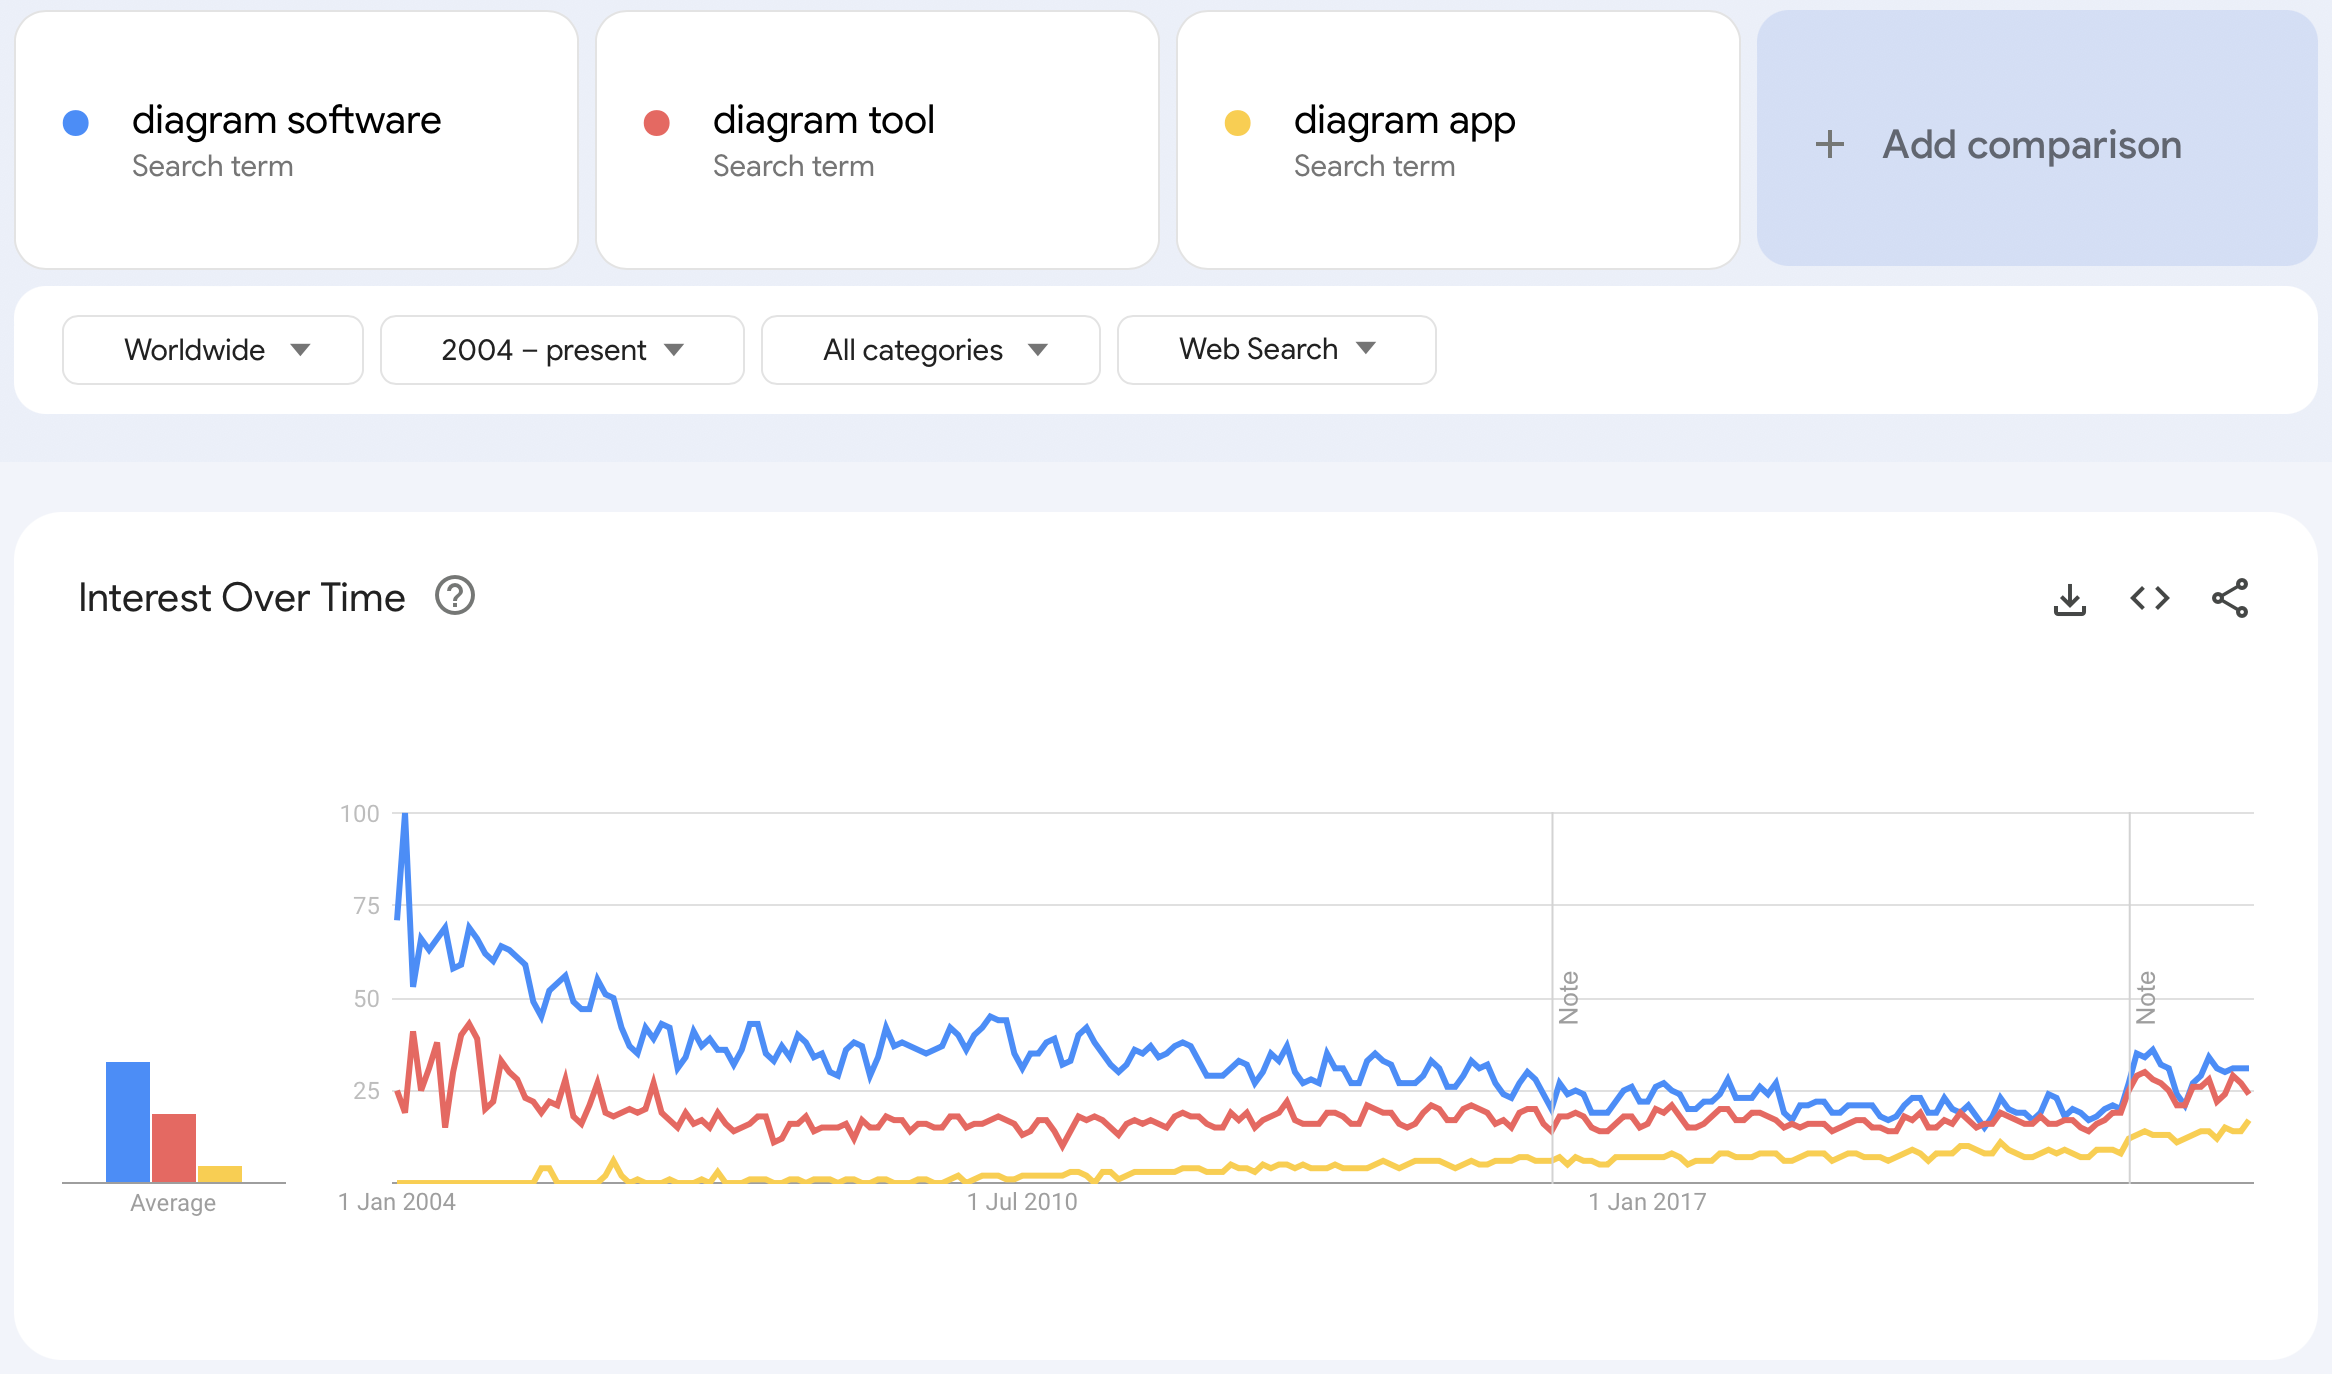Open the All categories filter dropdown
Screen dimensions: 2332x1374
point(929,349)
